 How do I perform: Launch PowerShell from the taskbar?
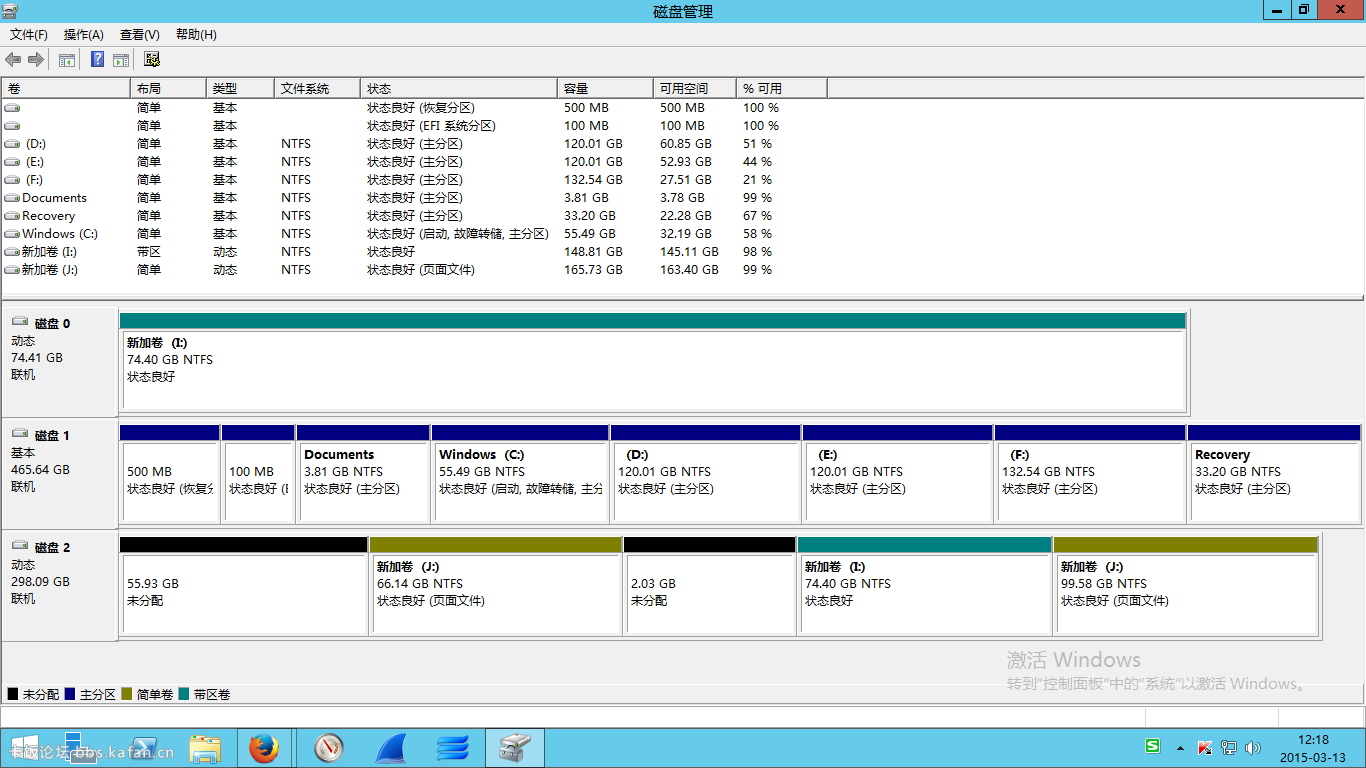[x=143, y=748]
